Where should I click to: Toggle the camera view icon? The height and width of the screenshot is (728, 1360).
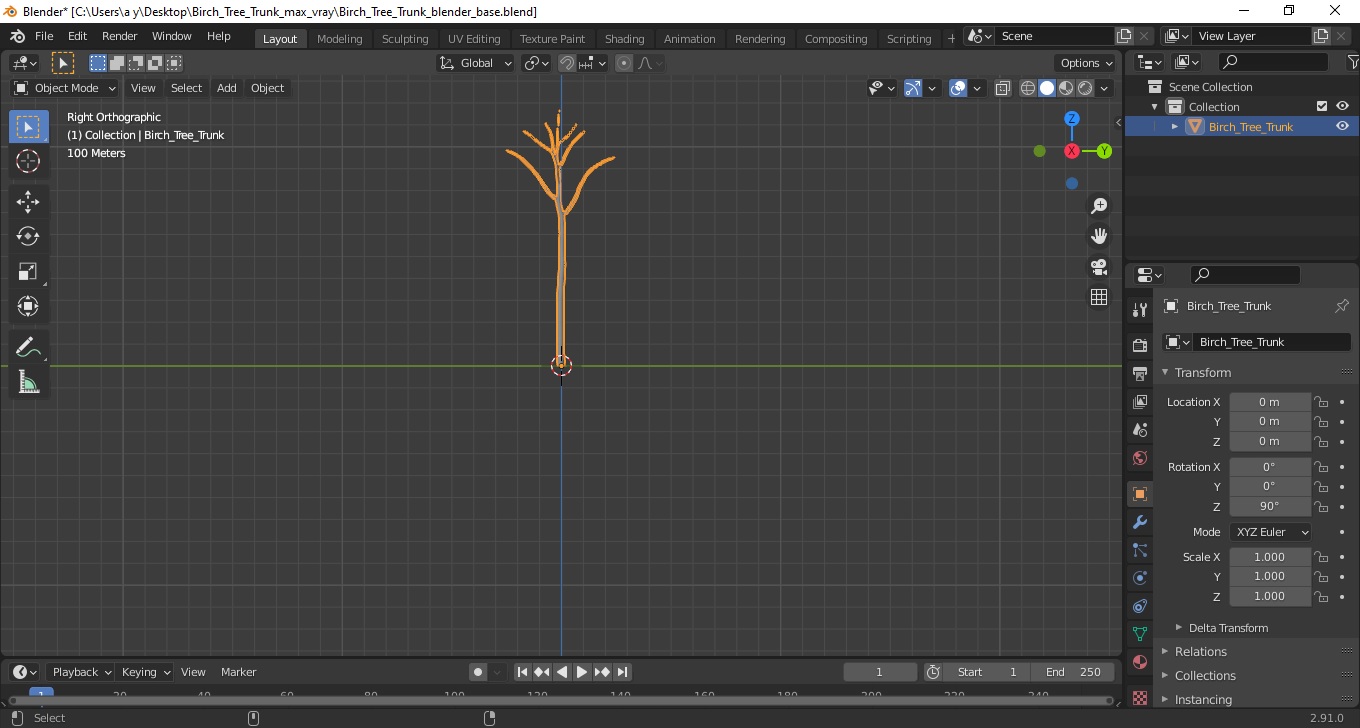(x=1099, y=267)
